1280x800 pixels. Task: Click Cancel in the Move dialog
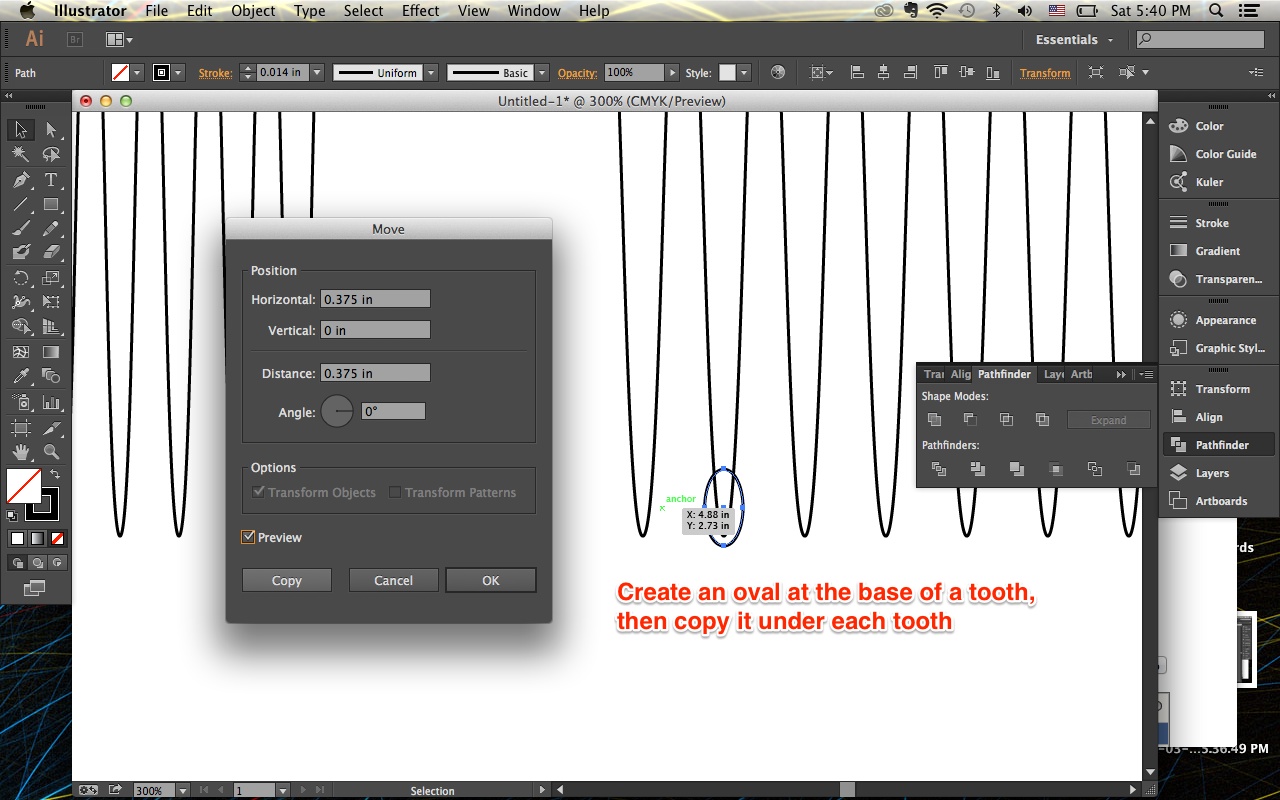(394, 580)
